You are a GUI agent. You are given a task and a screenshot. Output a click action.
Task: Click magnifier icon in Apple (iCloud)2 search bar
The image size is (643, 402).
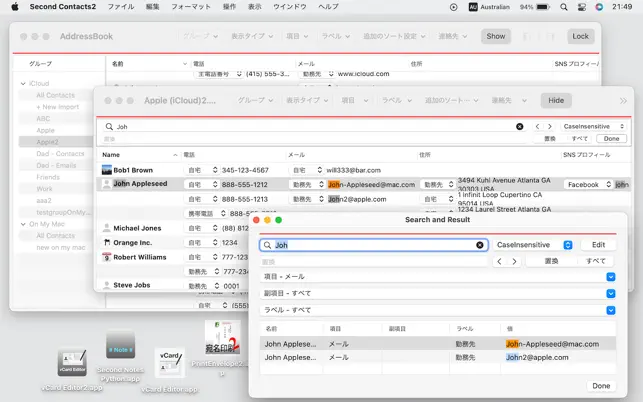pyautogui.click(x=109, y=126)
